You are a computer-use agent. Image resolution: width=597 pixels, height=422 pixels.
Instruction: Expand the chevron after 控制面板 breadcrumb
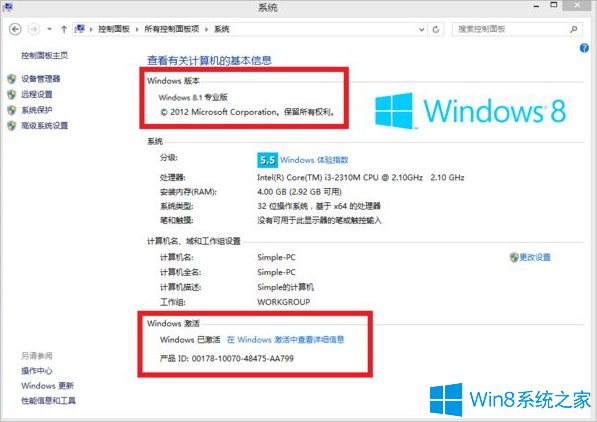[137, 29]
